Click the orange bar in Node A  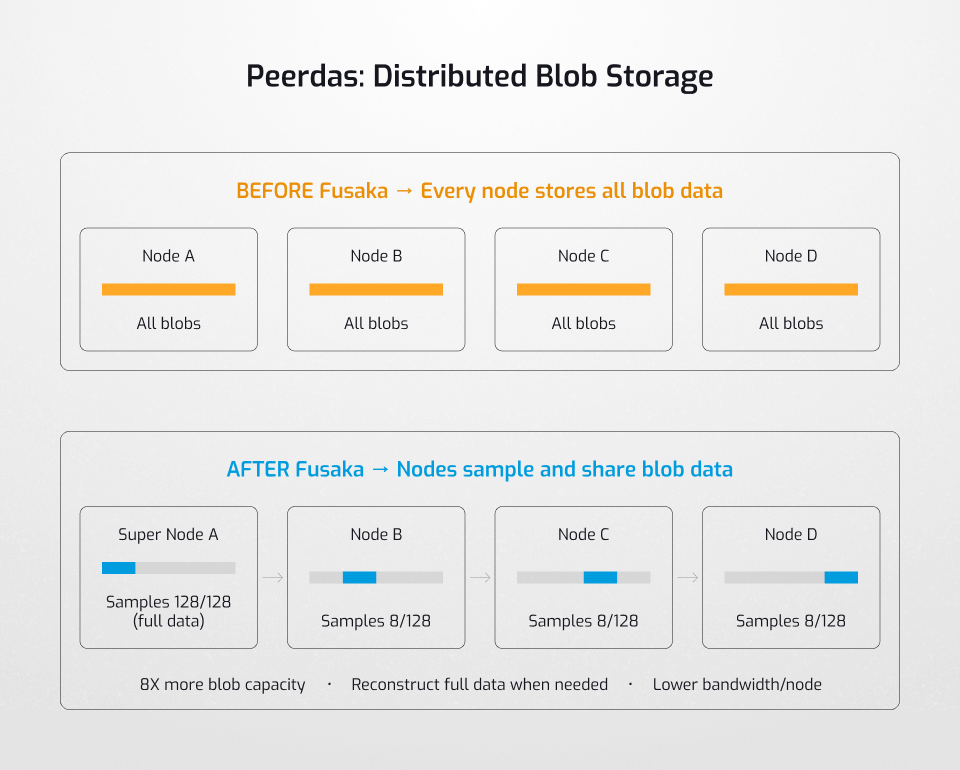pyautogui.click(x=168, y=289)
